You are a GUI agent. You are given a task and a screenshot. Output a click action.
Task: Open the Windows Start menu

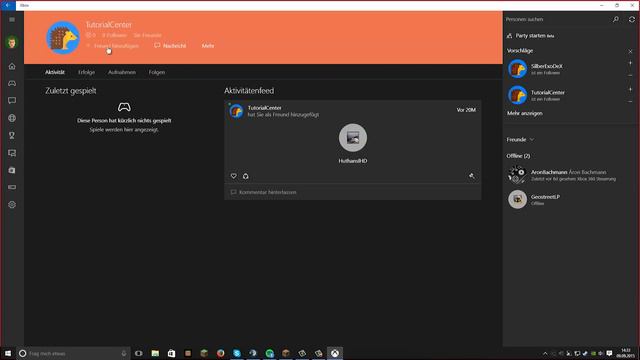8,353
